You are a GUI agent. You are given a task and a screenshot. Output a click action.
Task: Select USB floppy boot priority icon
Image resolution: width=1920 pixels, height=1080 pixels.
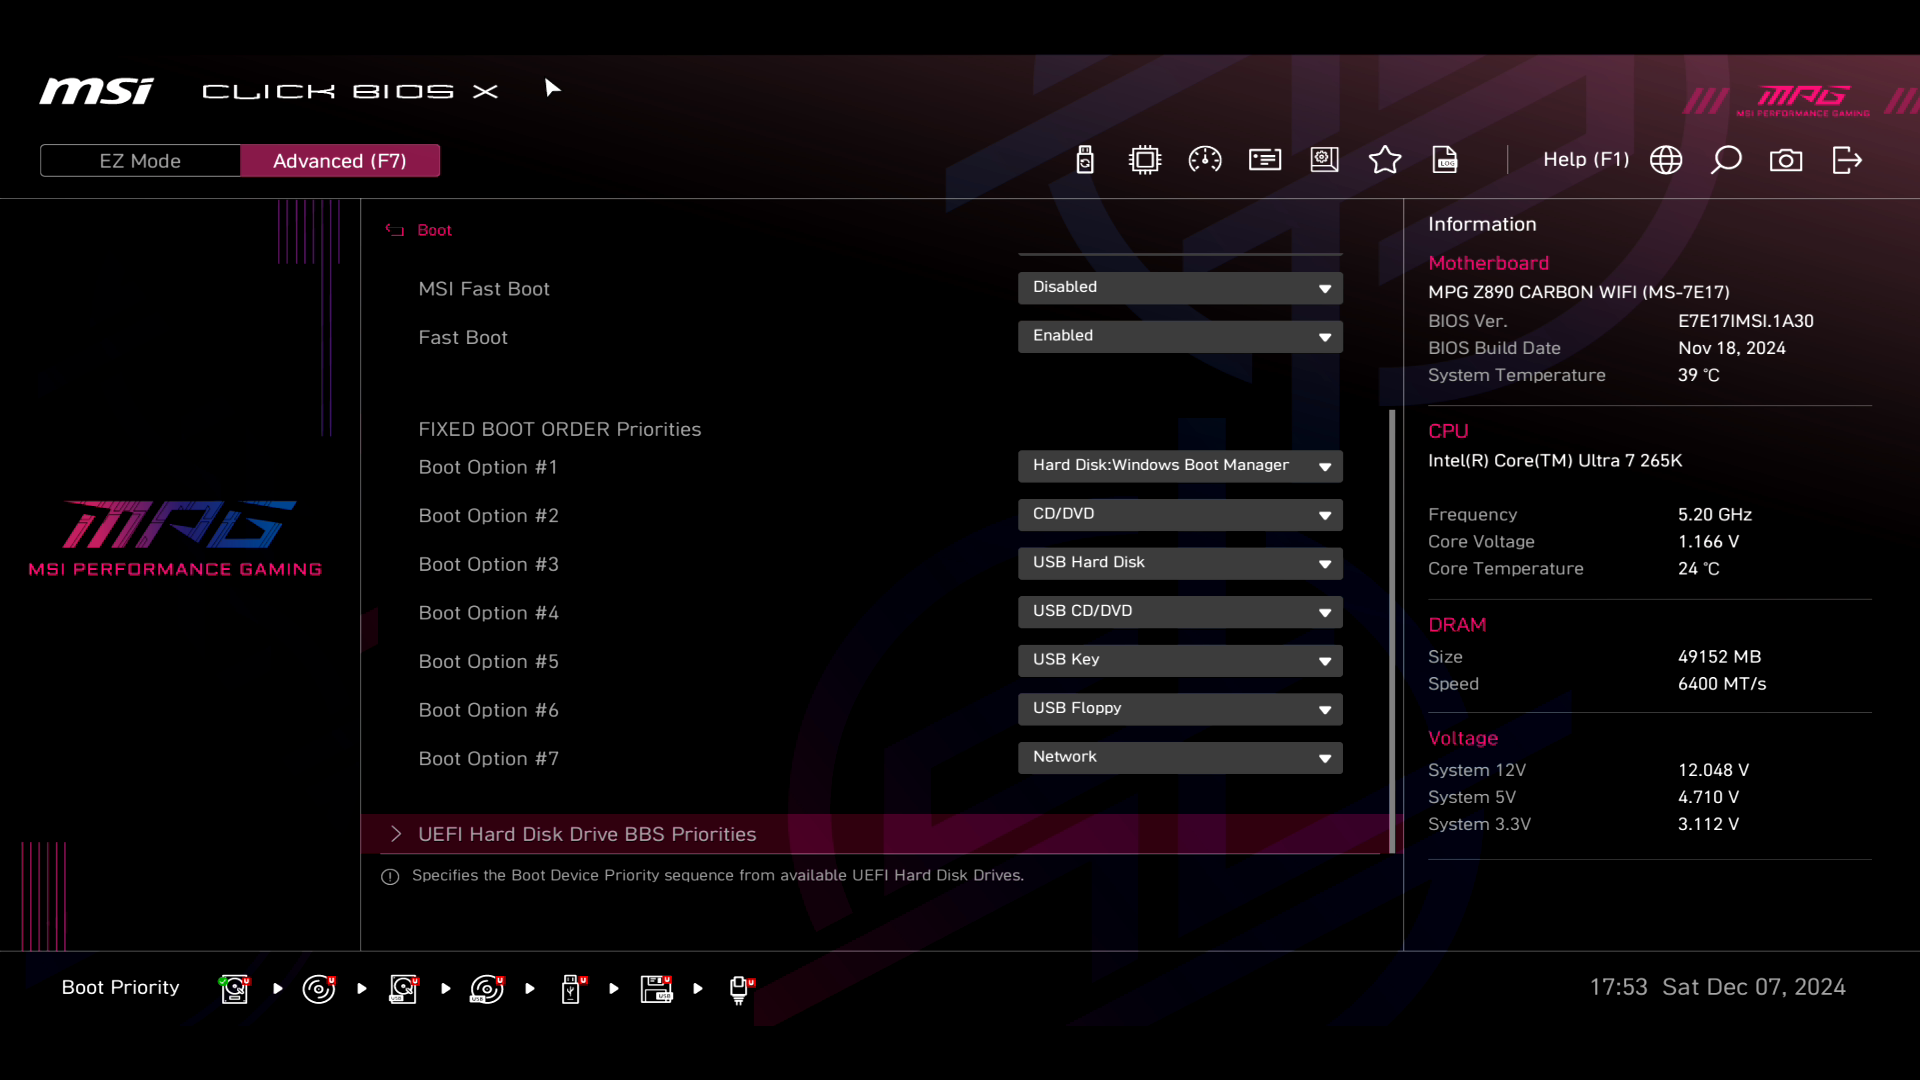point(656,989)
